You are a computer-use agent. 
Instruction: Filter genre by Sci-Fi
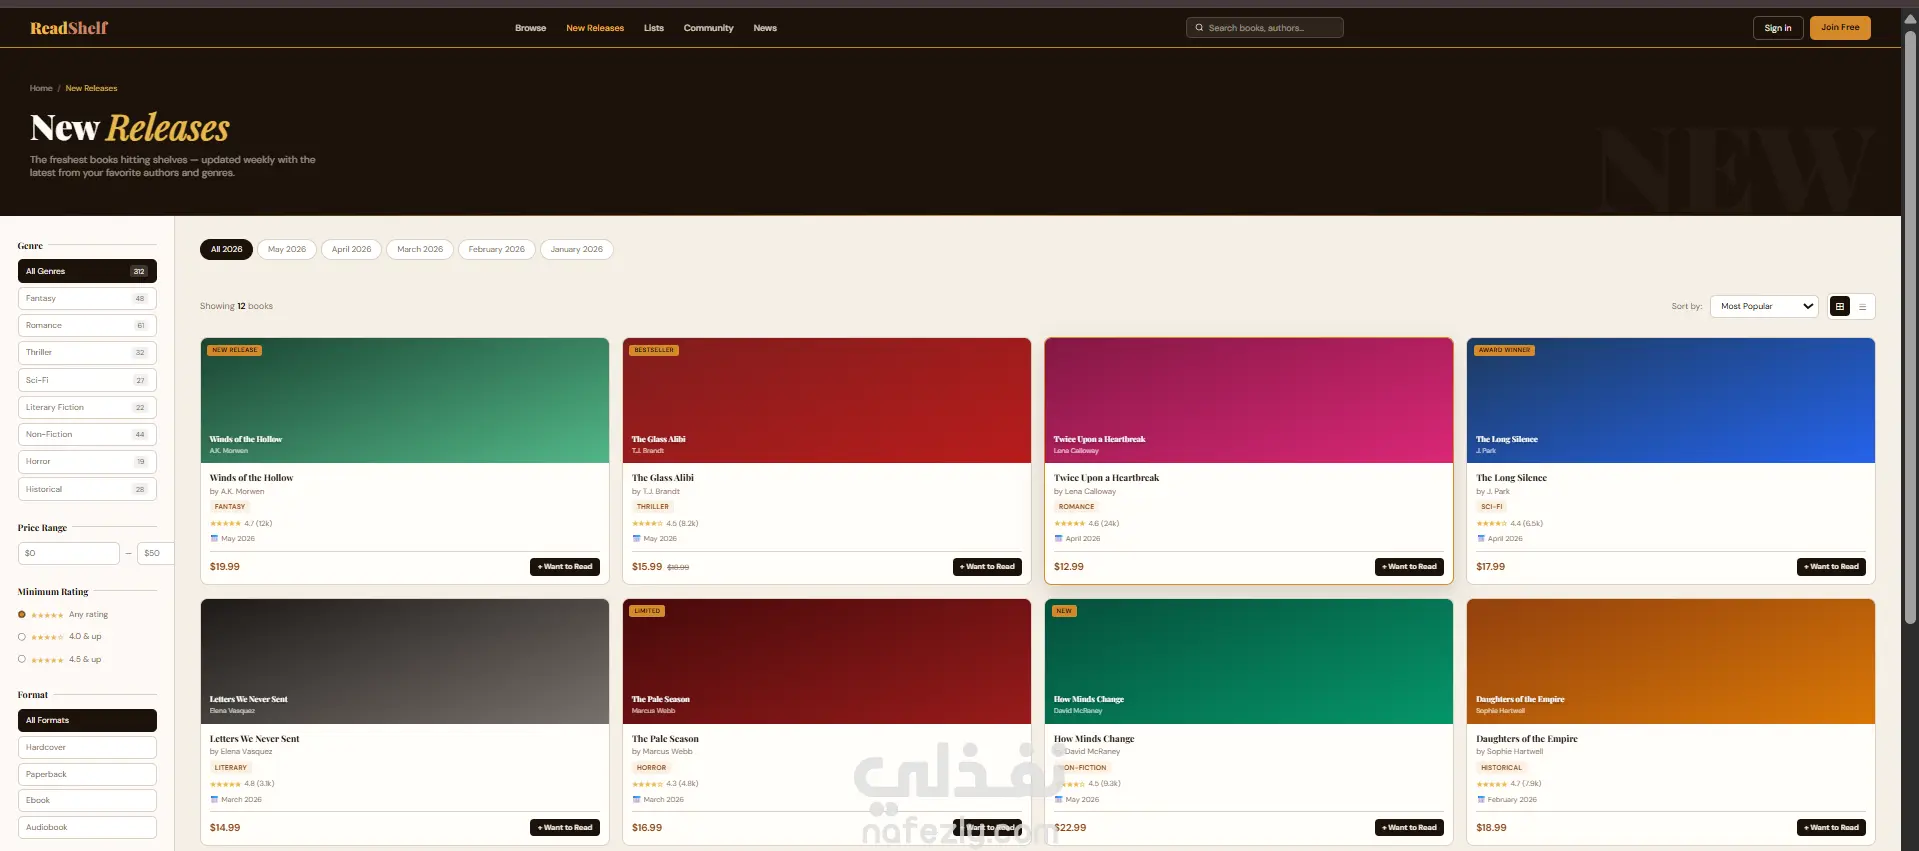click(x=87, y=380)
